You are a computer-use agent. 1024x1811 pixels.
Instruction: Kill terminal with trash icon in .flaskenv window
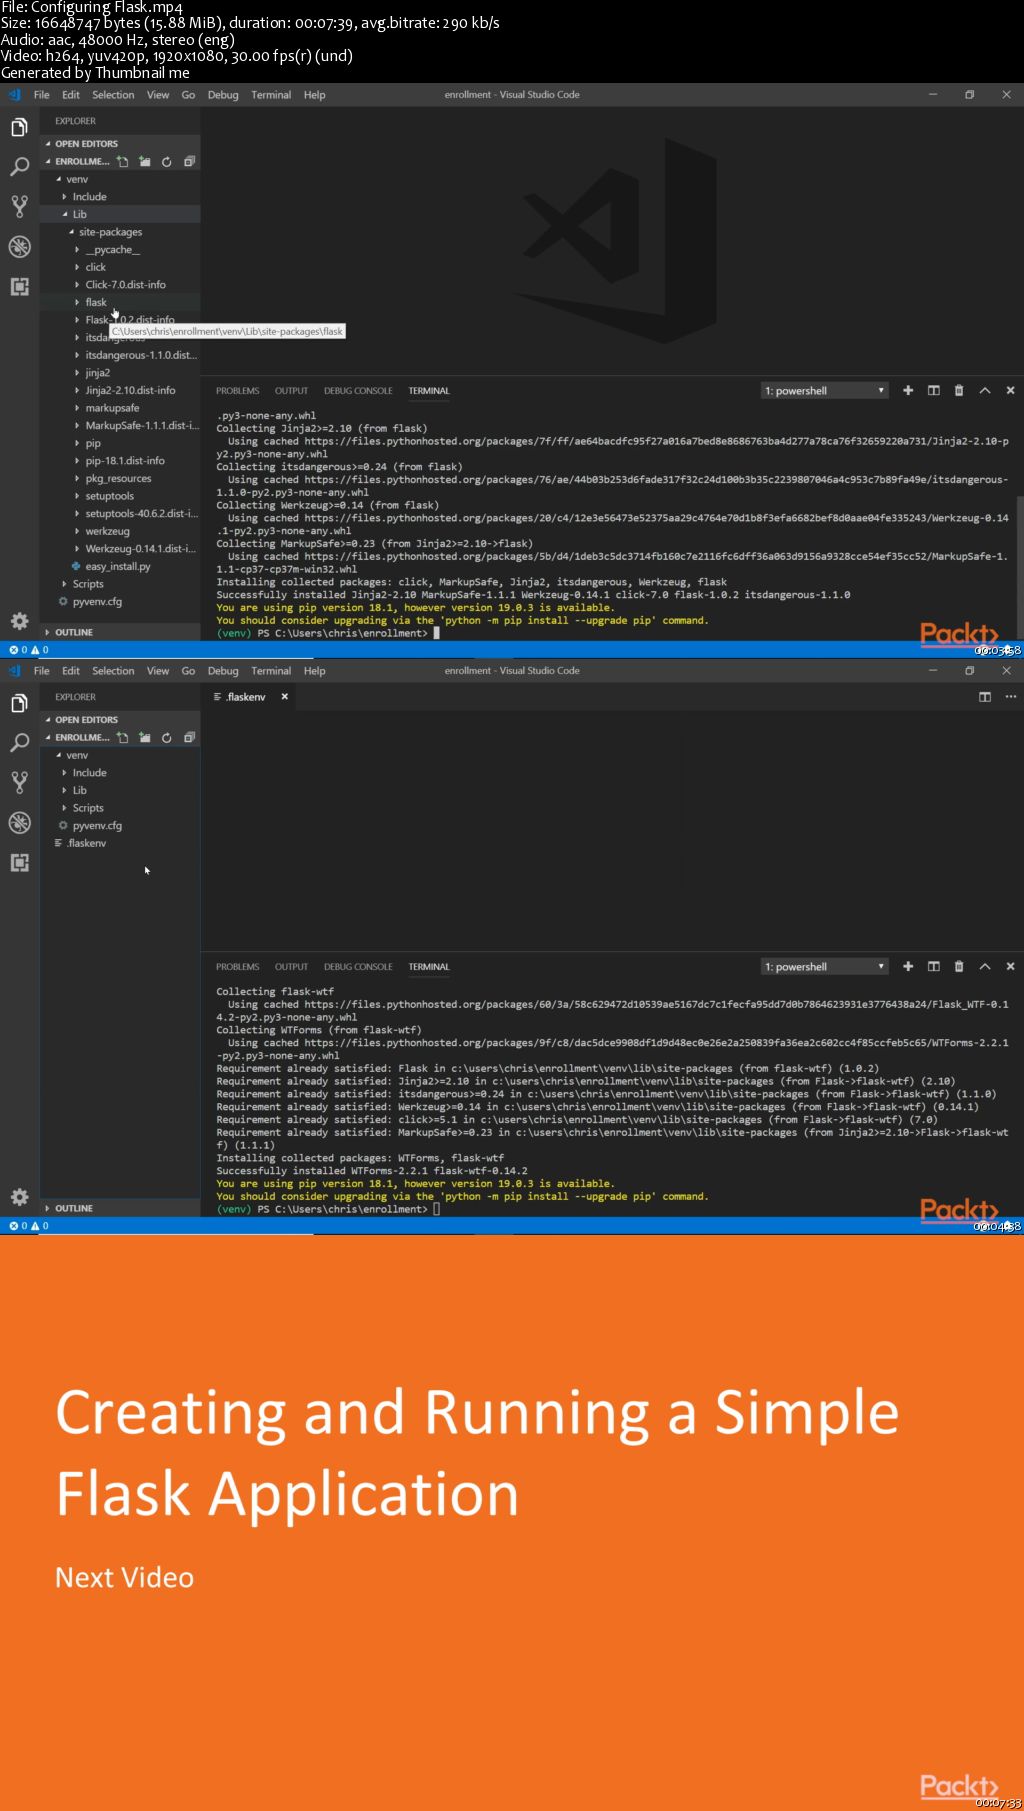pos(959,967)
